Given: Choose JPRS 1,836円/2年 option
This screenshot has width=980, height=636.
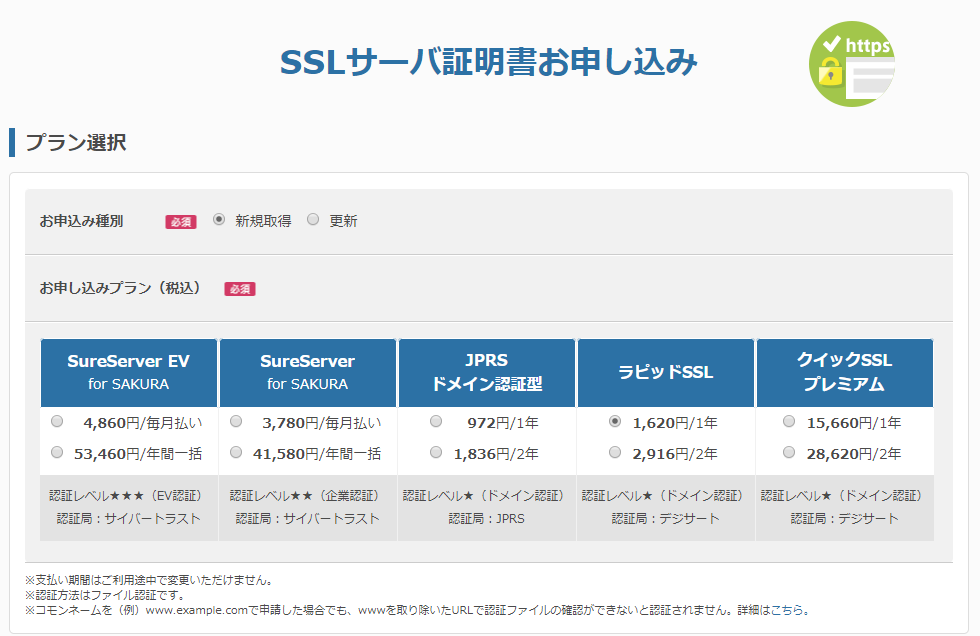Looking at the screenshot, I should [x=436, y=452].
